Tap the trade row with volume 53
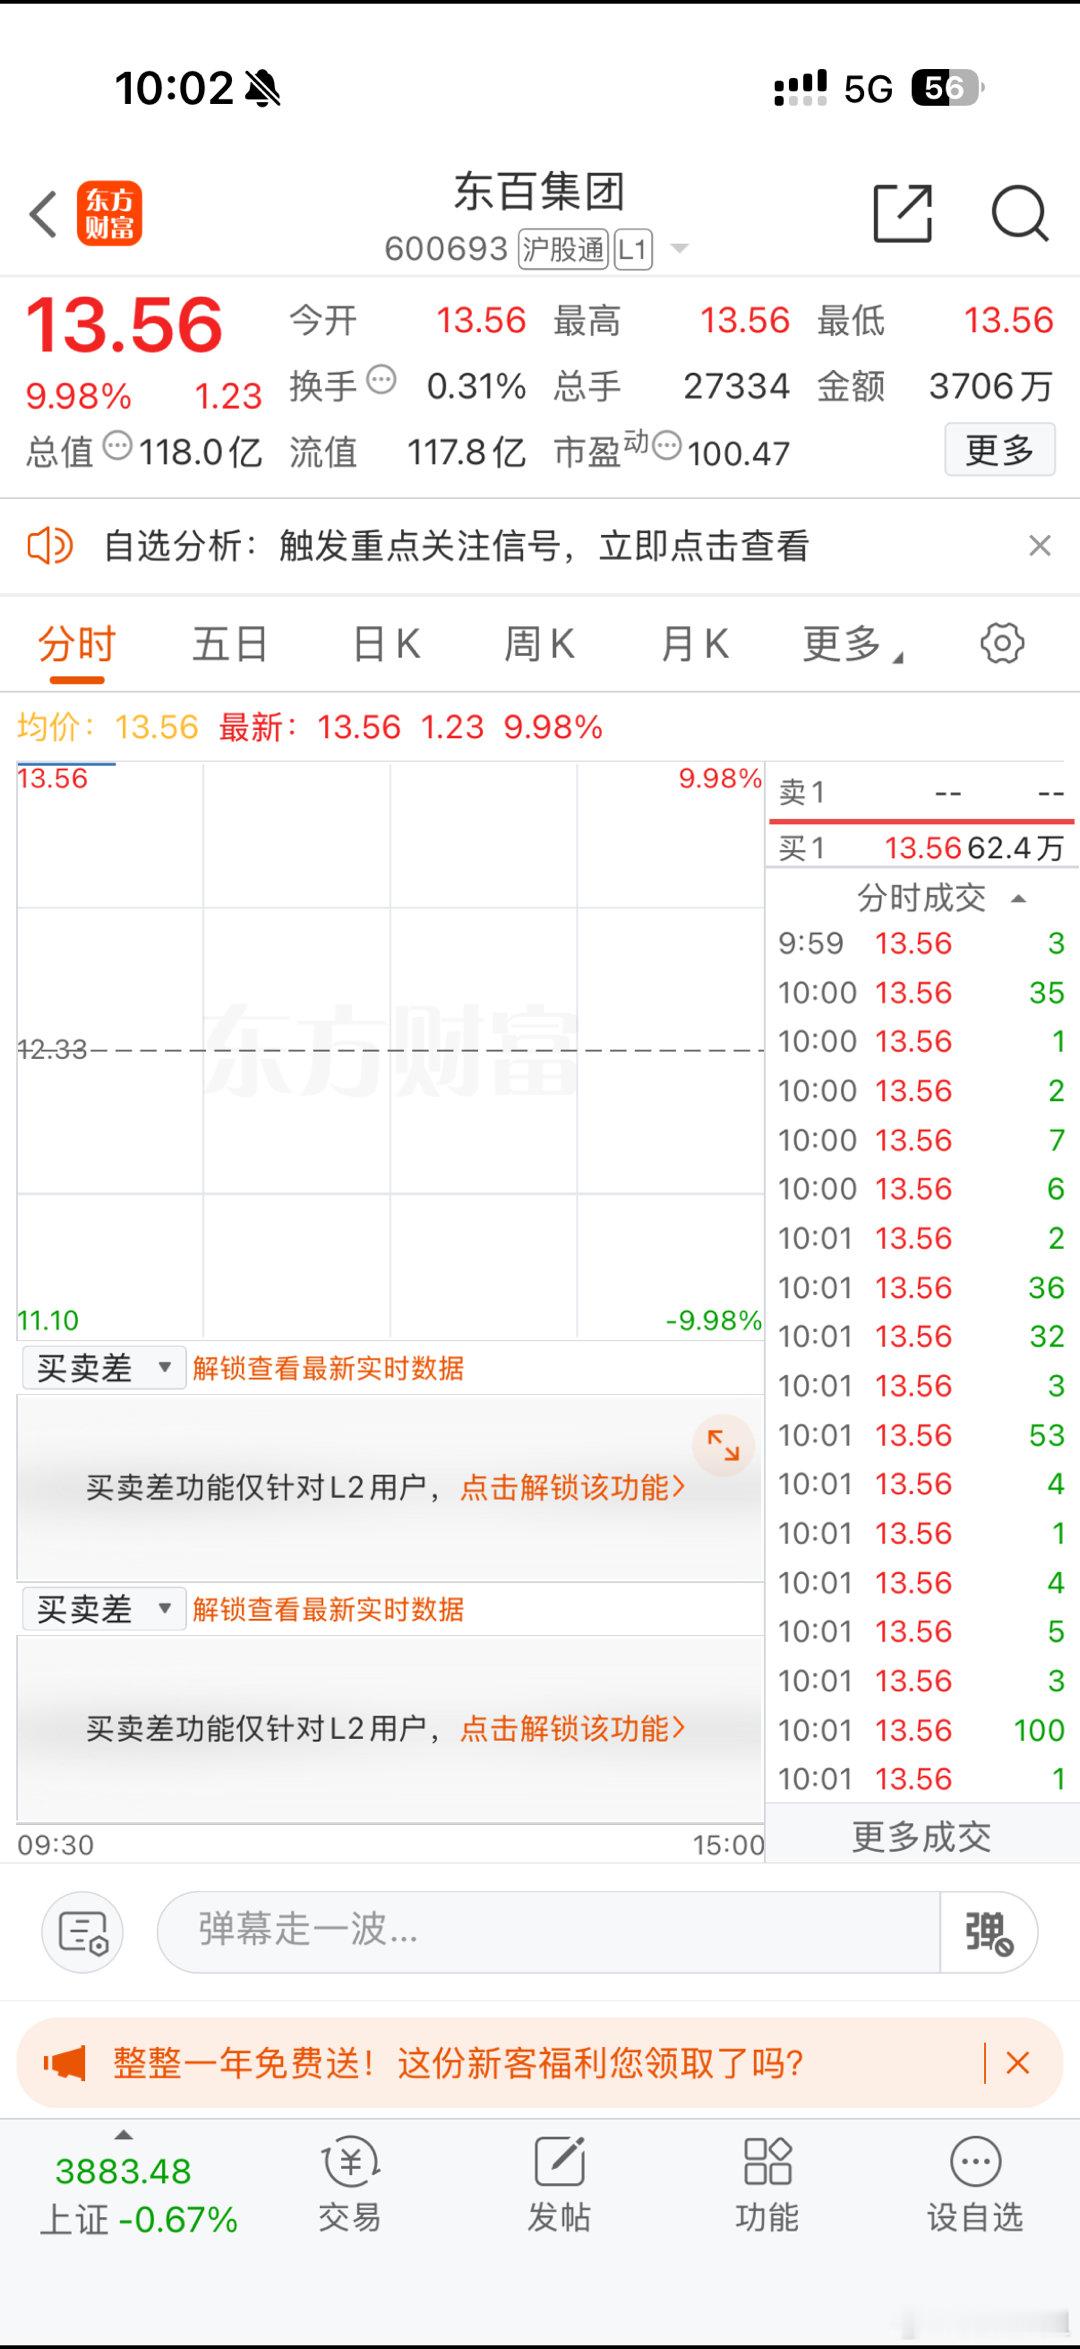The height and width of the screenshot is (2349, 1080). point(921,1435)
